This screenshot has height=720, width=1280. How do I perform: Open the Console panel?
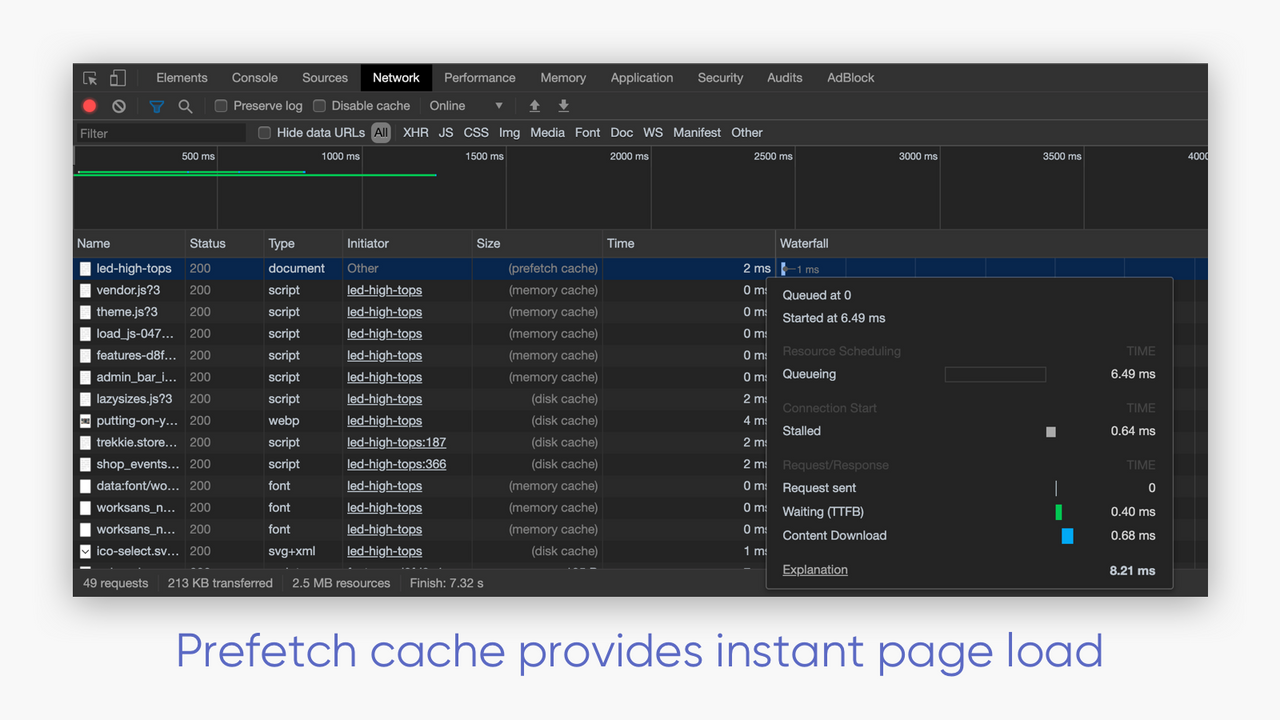(x=254, y=77)
